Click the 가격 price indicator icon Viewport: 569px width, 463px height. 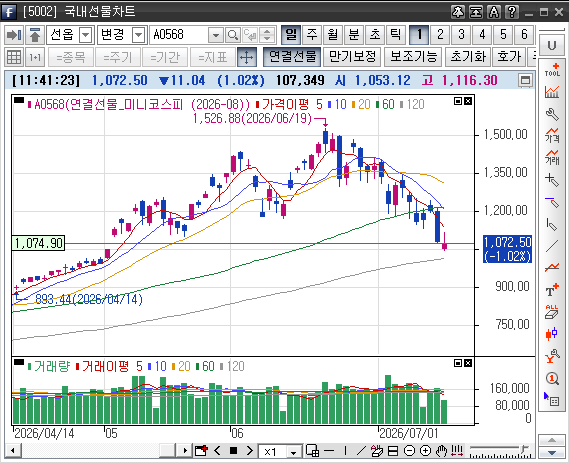(552, 135)
